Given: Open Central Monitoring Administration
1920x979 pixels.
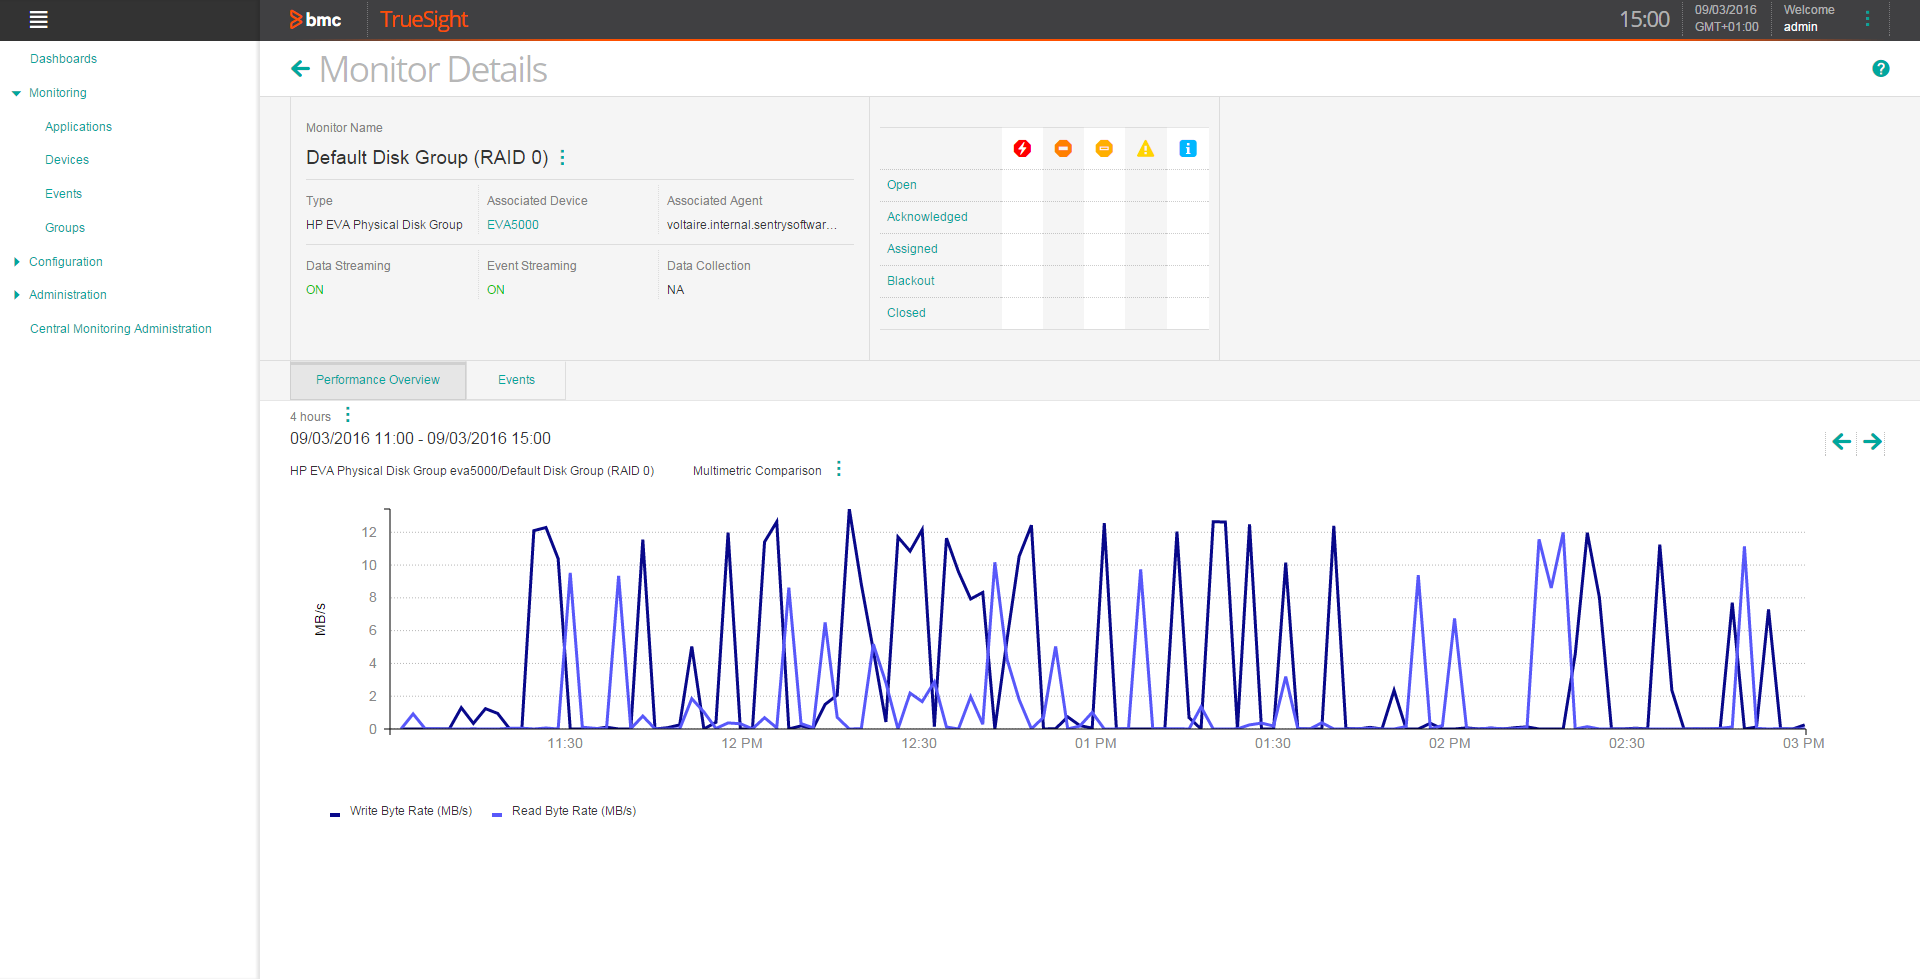Looking at the screenshot, I should [121, 329].
